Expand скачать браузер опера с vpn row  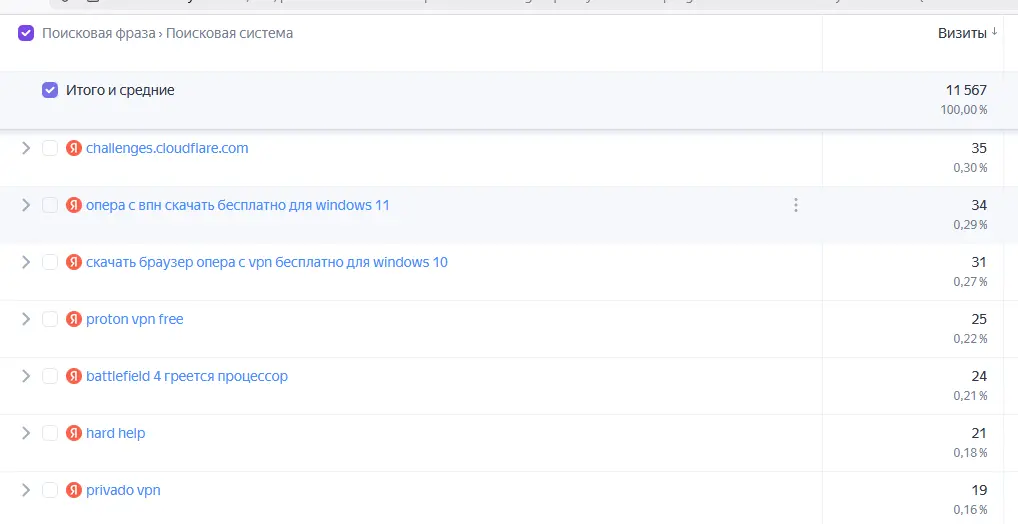(26, 262)
